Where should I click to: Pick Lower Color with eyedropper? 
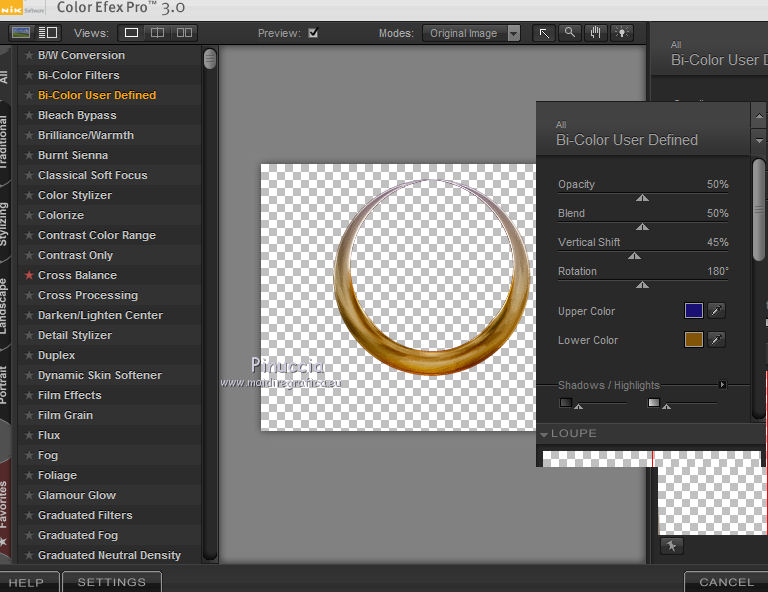tap(717, 340)
